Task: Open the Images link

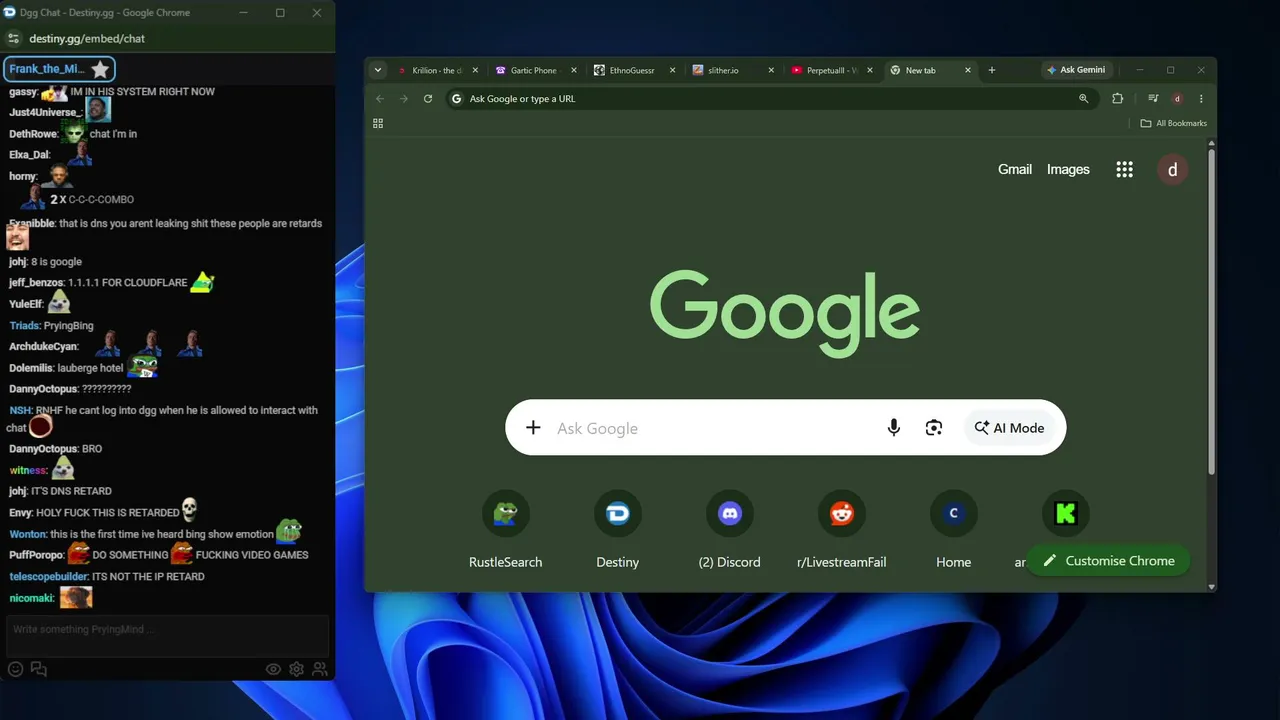Action: (1068, 169)
